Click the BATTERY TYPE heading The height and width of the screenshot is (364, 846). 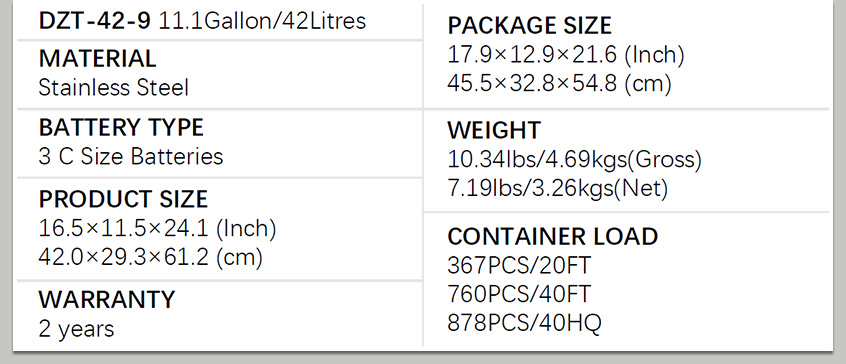point(121,127)
